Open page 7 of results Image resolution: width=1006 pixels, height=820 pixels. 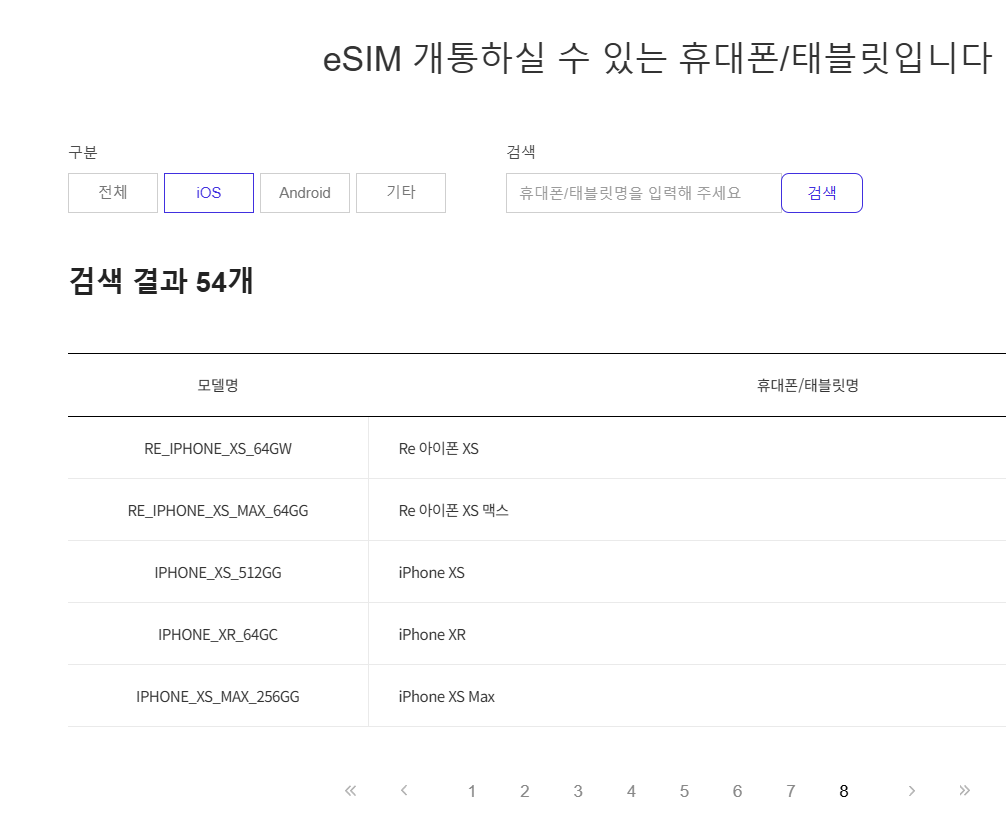tap(790, 791)
